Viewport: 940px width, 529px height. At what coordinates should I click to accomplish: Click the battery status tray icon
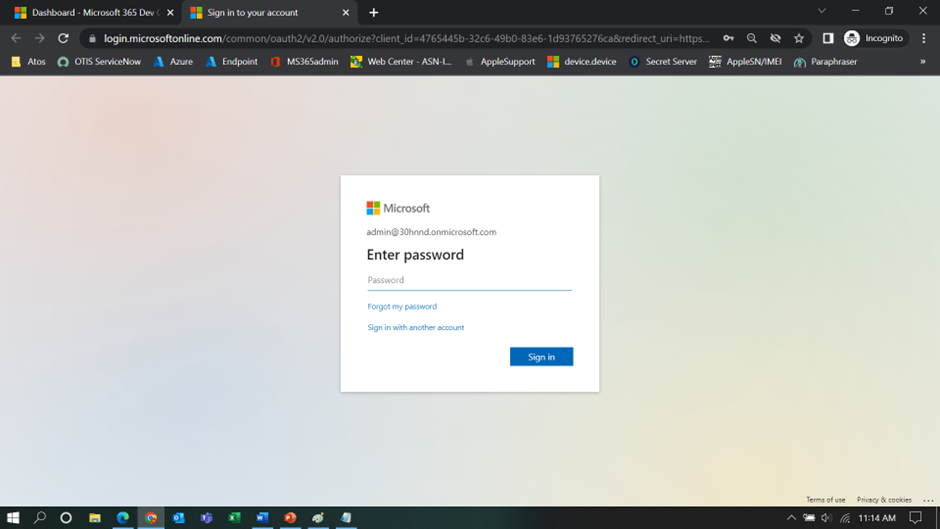click(809, 518)
